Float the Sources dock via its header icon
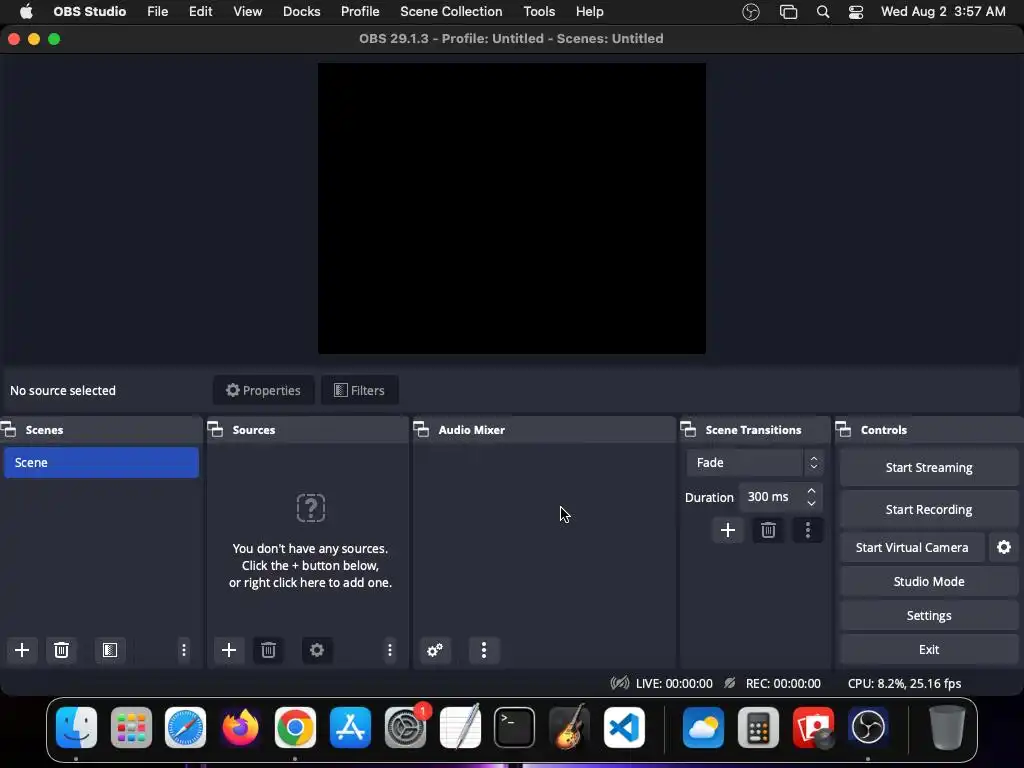Screen dimensions: 1024x768 tap(215, 430)
